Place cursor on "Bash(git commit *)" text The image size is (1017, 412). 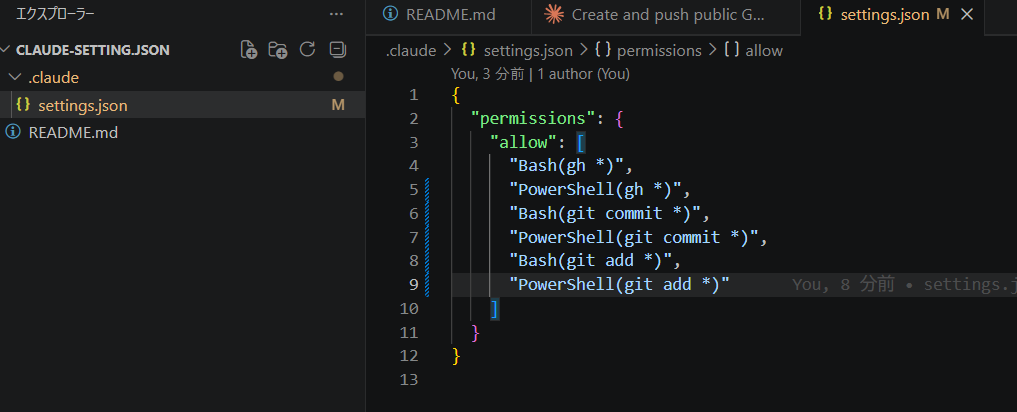tap(604, 213)
